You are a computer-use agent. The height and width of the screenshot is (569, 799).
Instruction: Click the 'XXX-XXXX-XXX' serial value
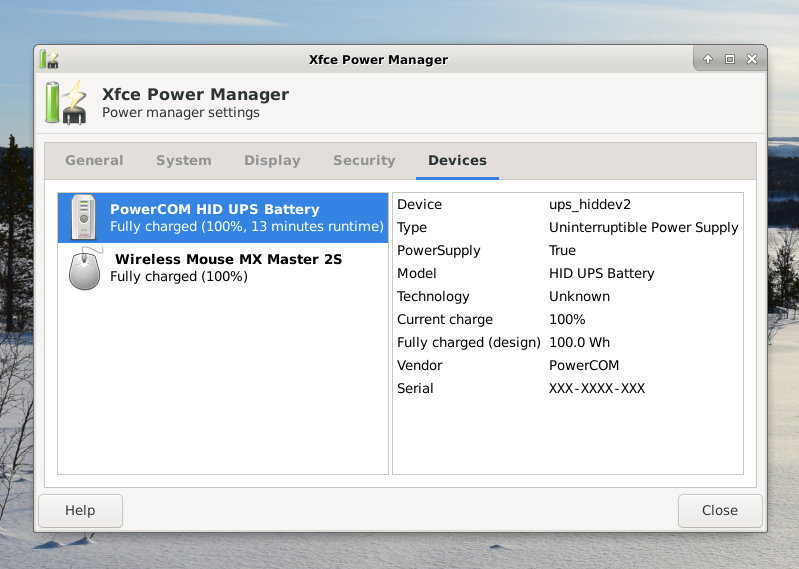(x=597, y=388)
